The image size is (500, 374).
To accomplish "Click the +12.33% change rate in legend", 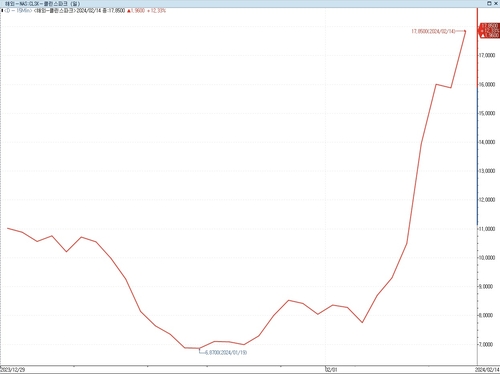I will click(x=156, y=11).
